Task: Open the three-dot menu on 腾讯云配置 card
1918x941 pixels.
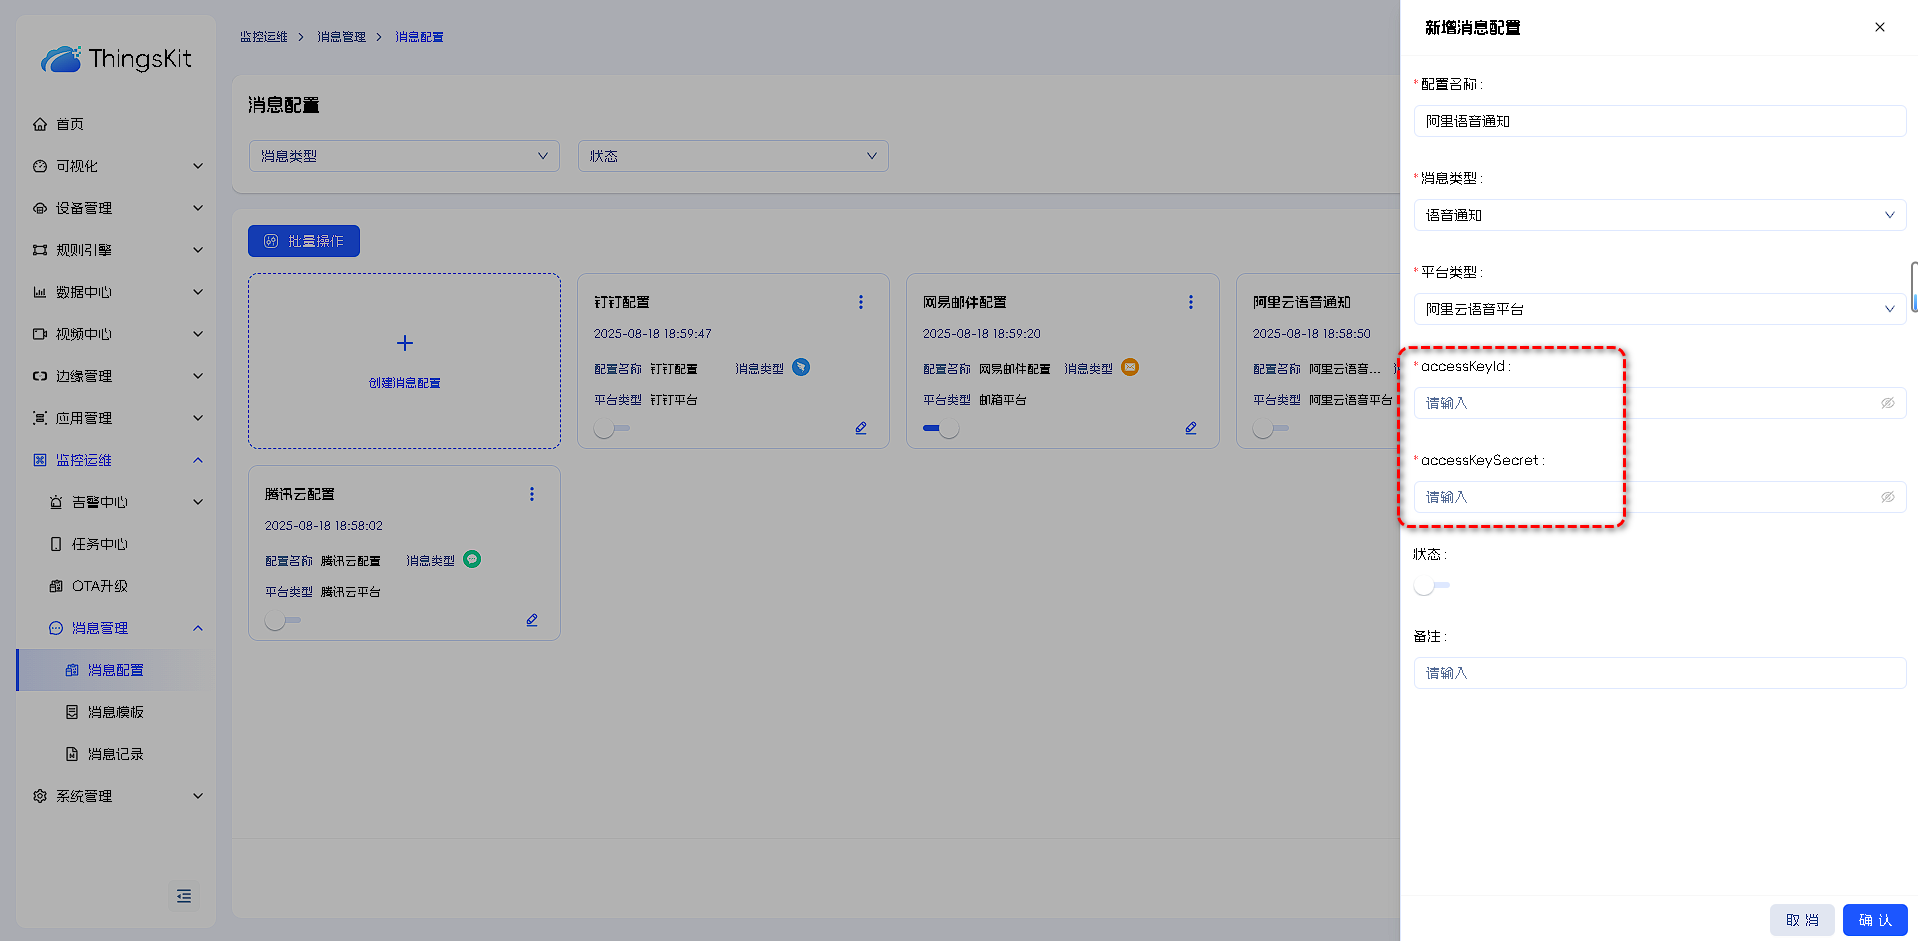Action: tap(531, 494)
